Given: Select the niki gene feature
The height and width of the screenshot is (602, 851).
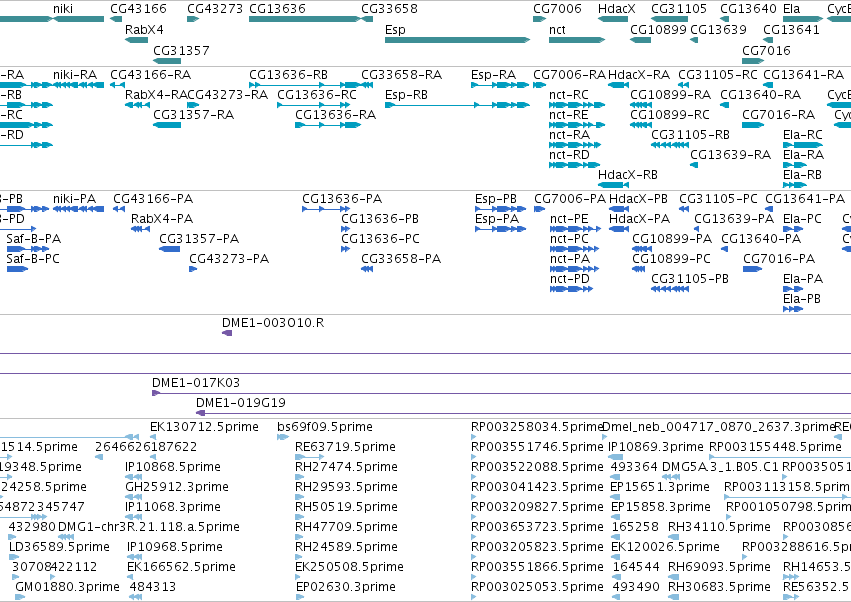Looking at the screenshot, I should [x=79, y=19].
